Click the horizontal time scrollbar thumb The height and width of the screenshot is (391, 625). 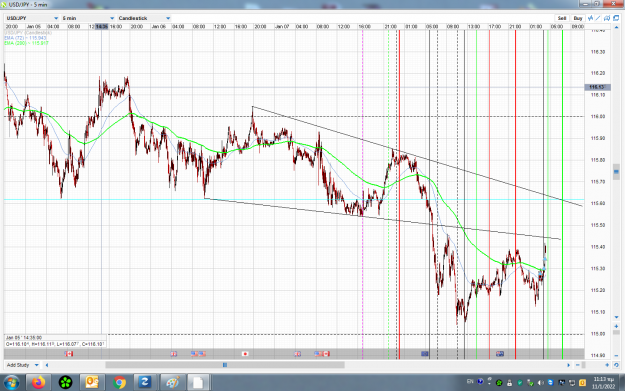(x=225, y=365)
